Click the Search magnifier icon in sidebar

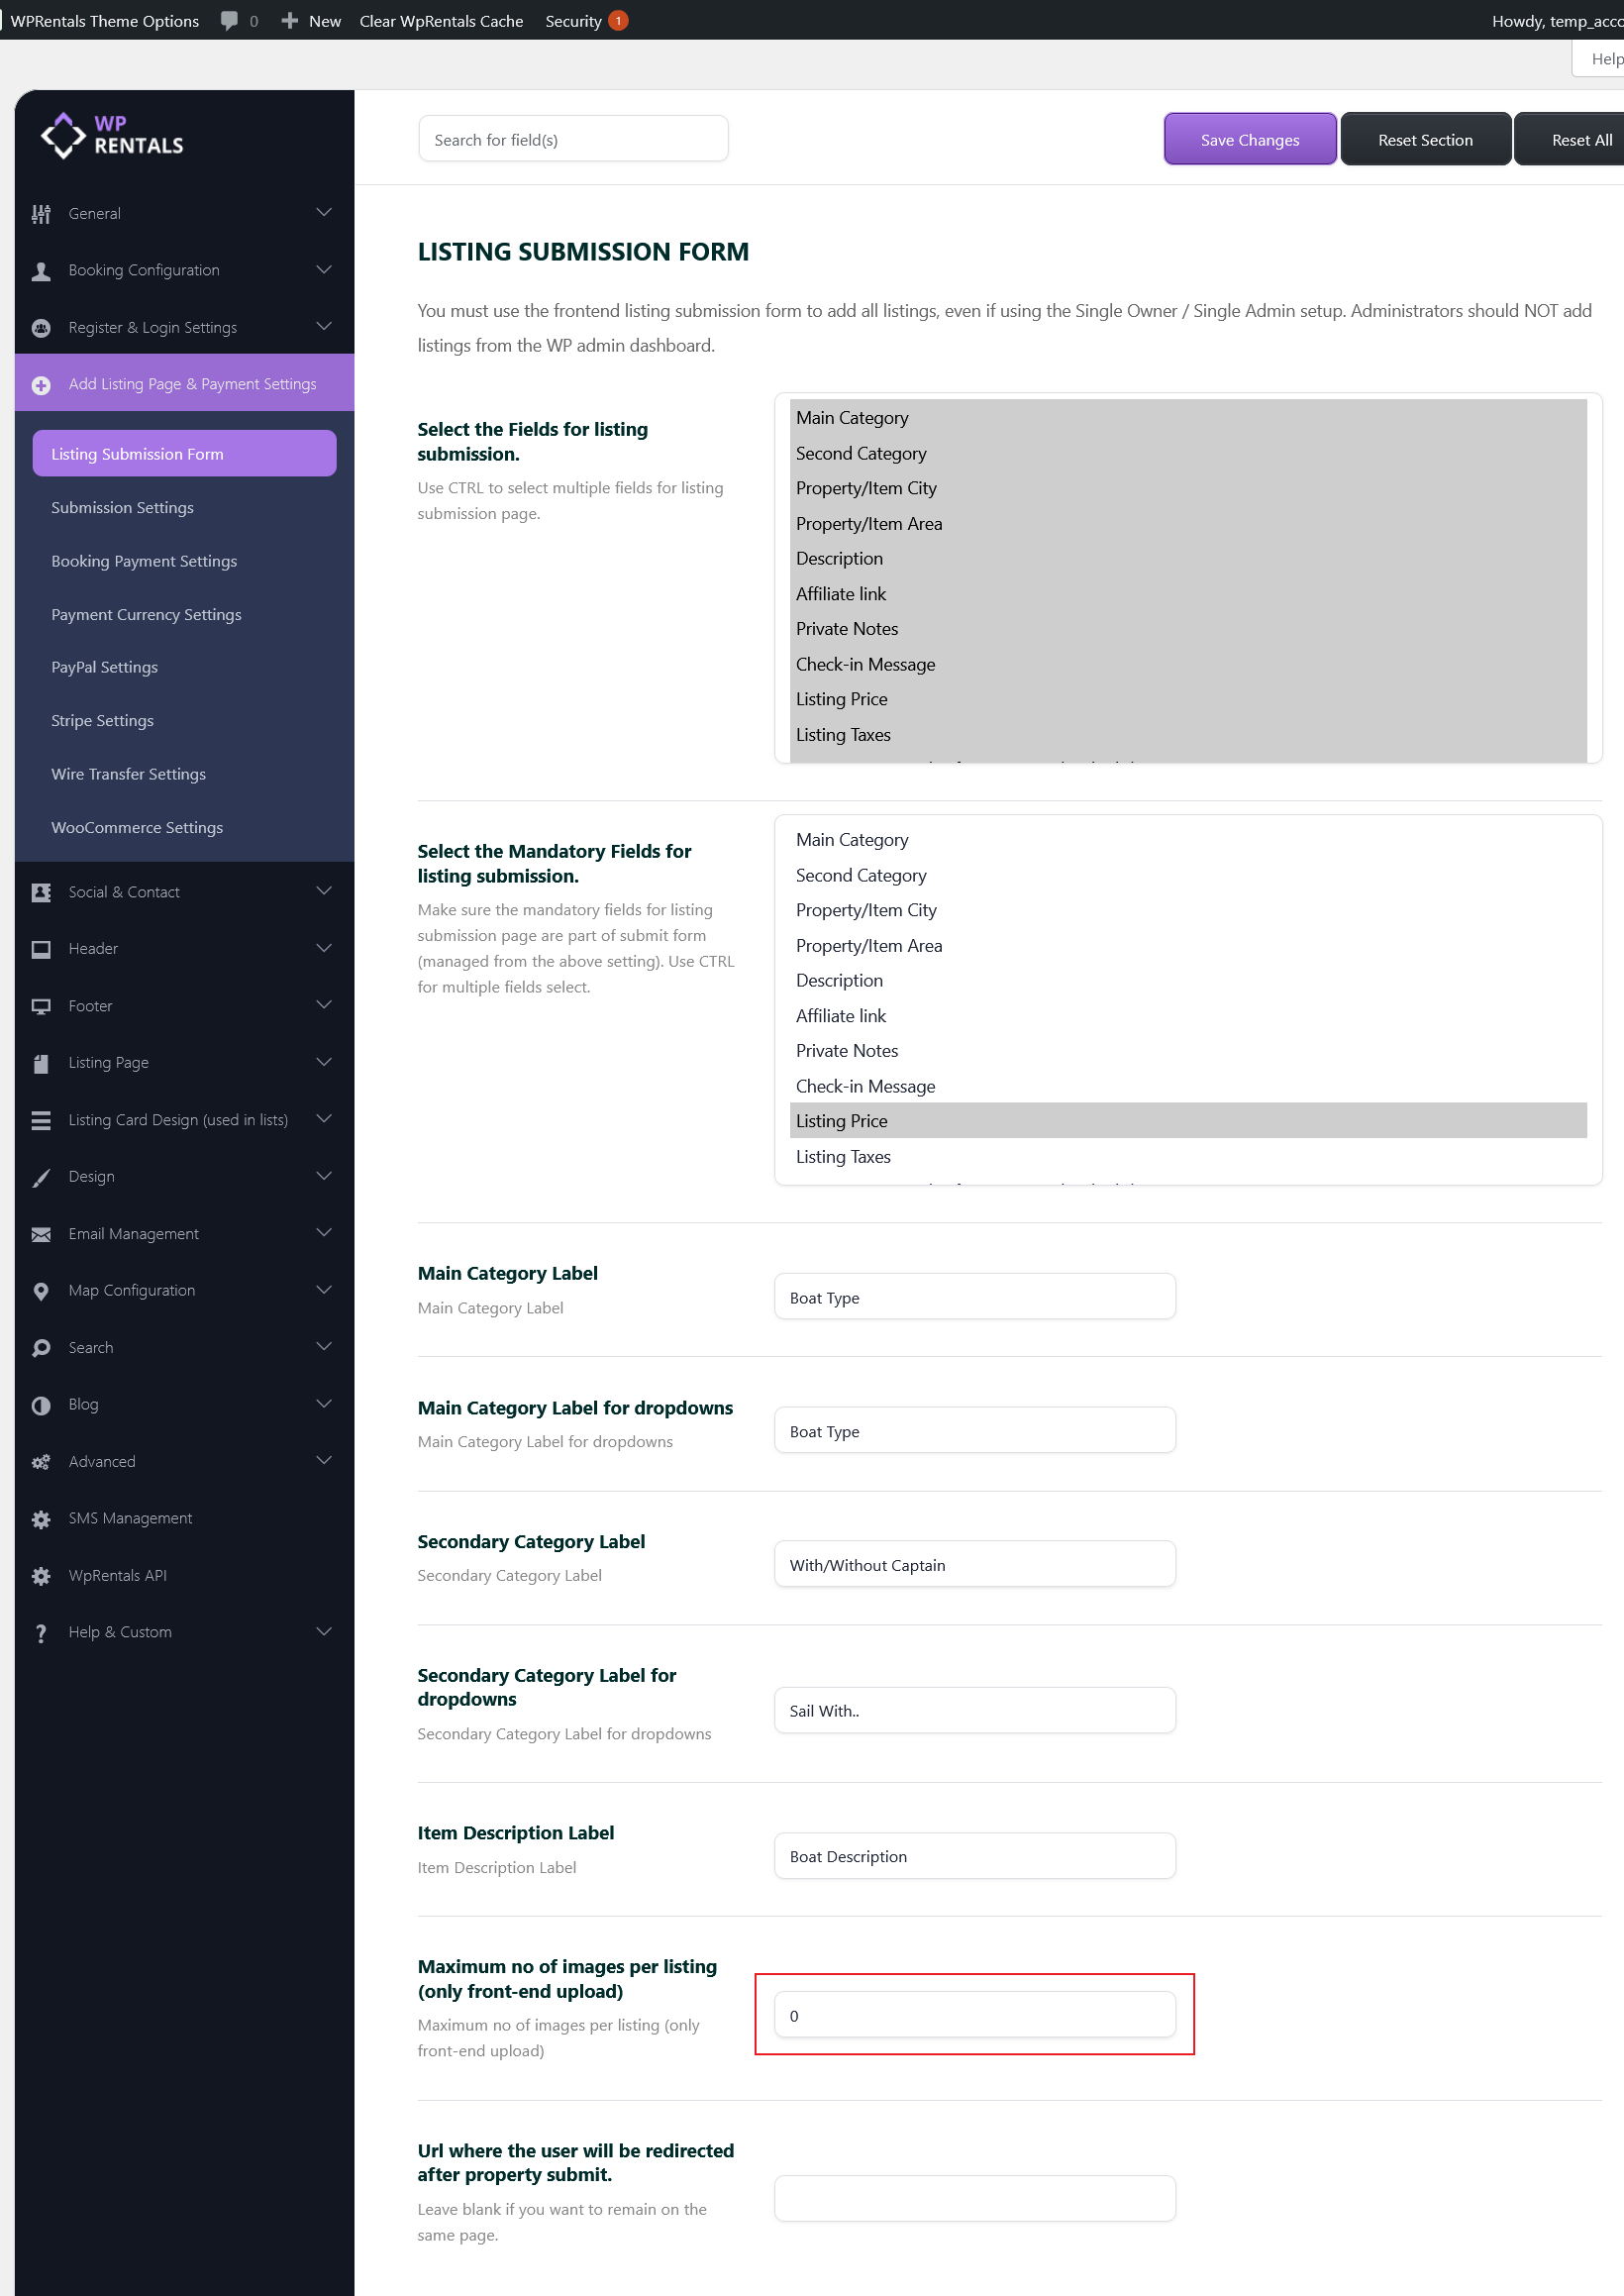[41, 1348]
